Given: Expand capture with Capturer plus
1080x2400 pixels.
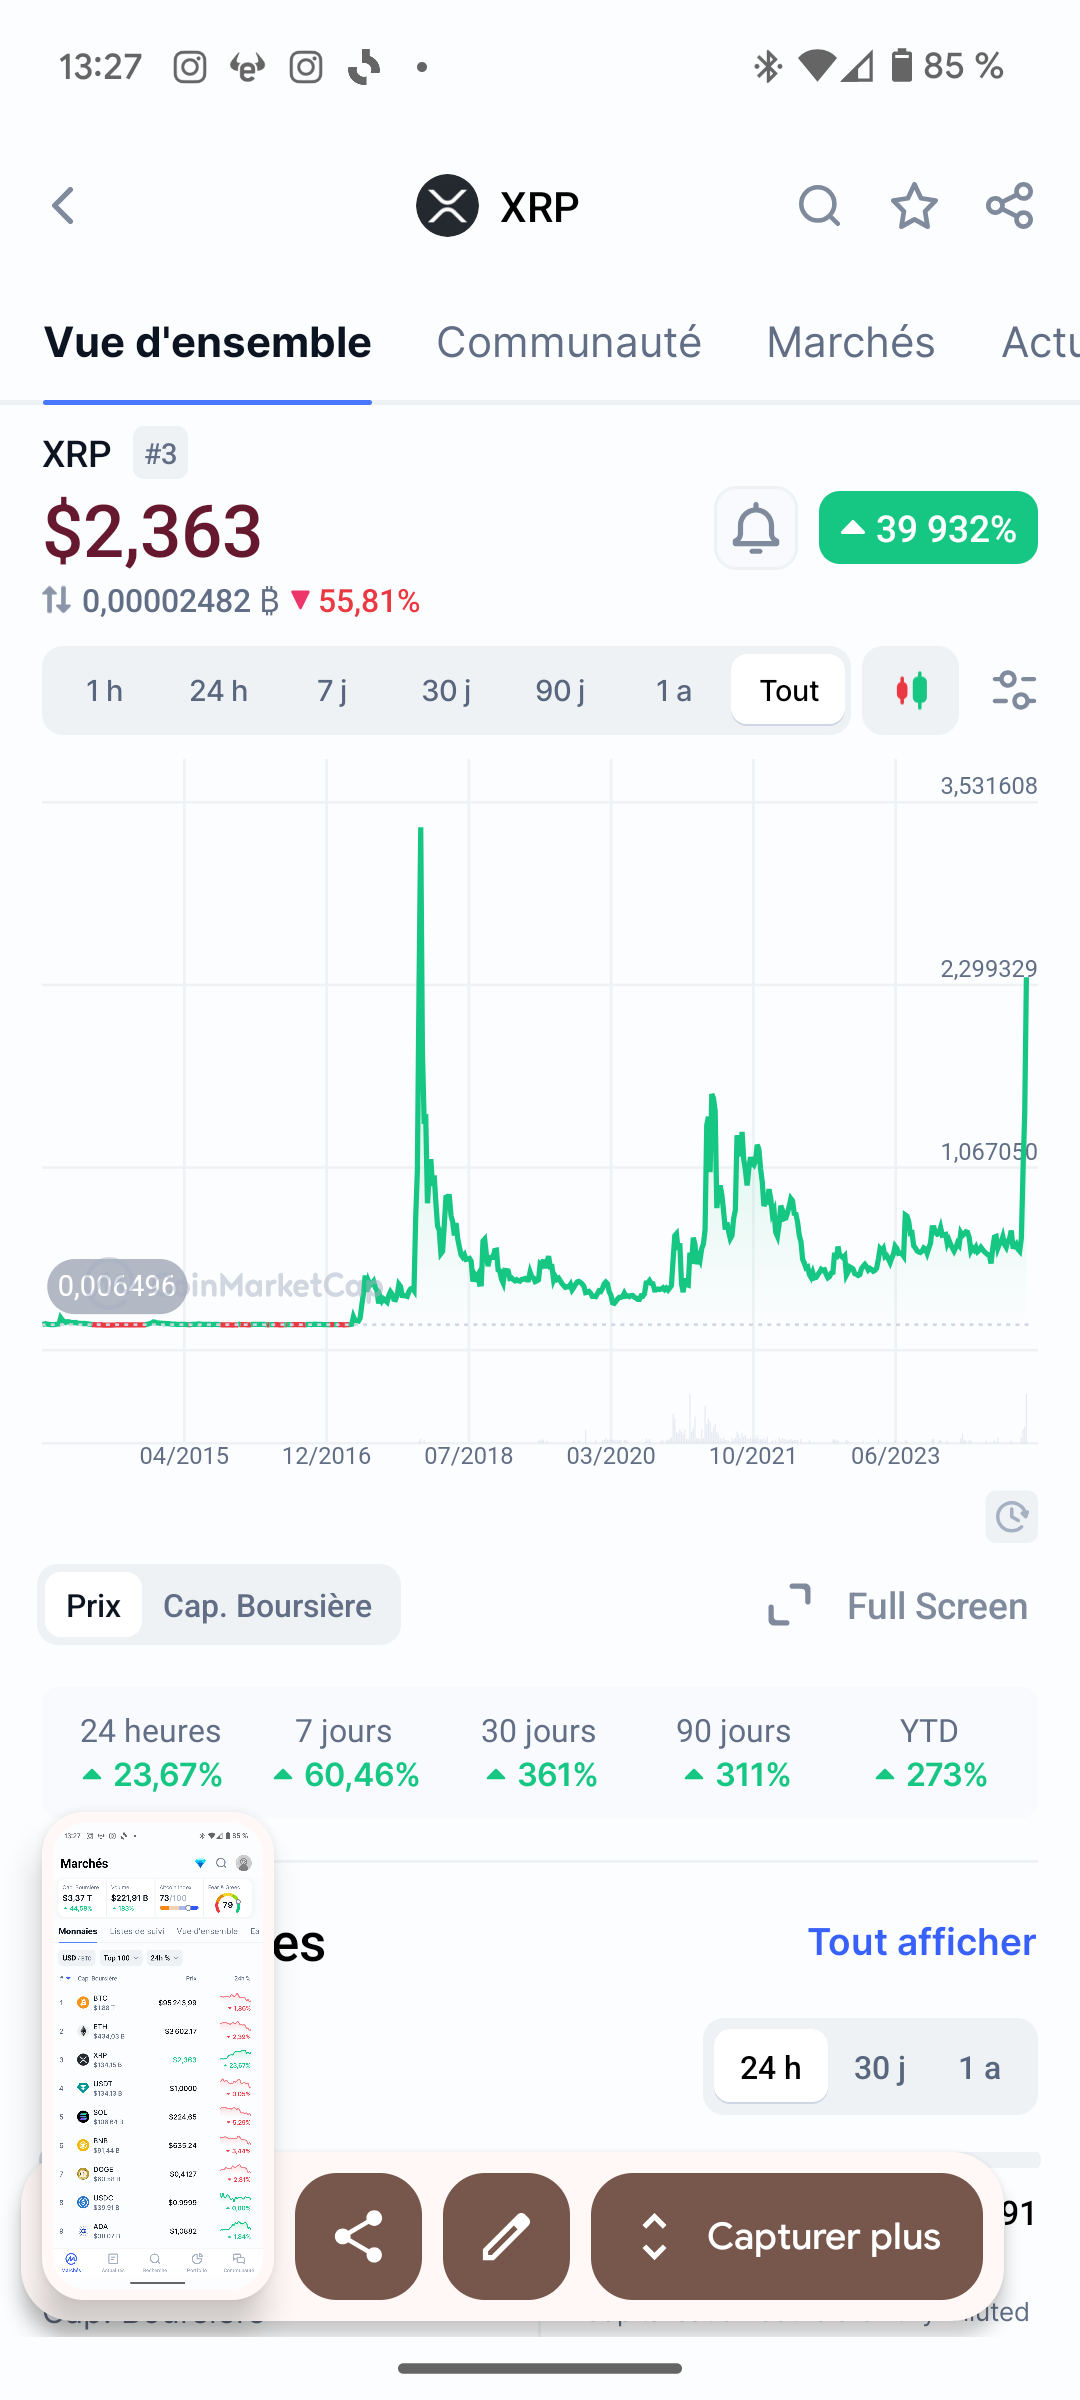Looking at the screenshot, I should coord(787,2237).
